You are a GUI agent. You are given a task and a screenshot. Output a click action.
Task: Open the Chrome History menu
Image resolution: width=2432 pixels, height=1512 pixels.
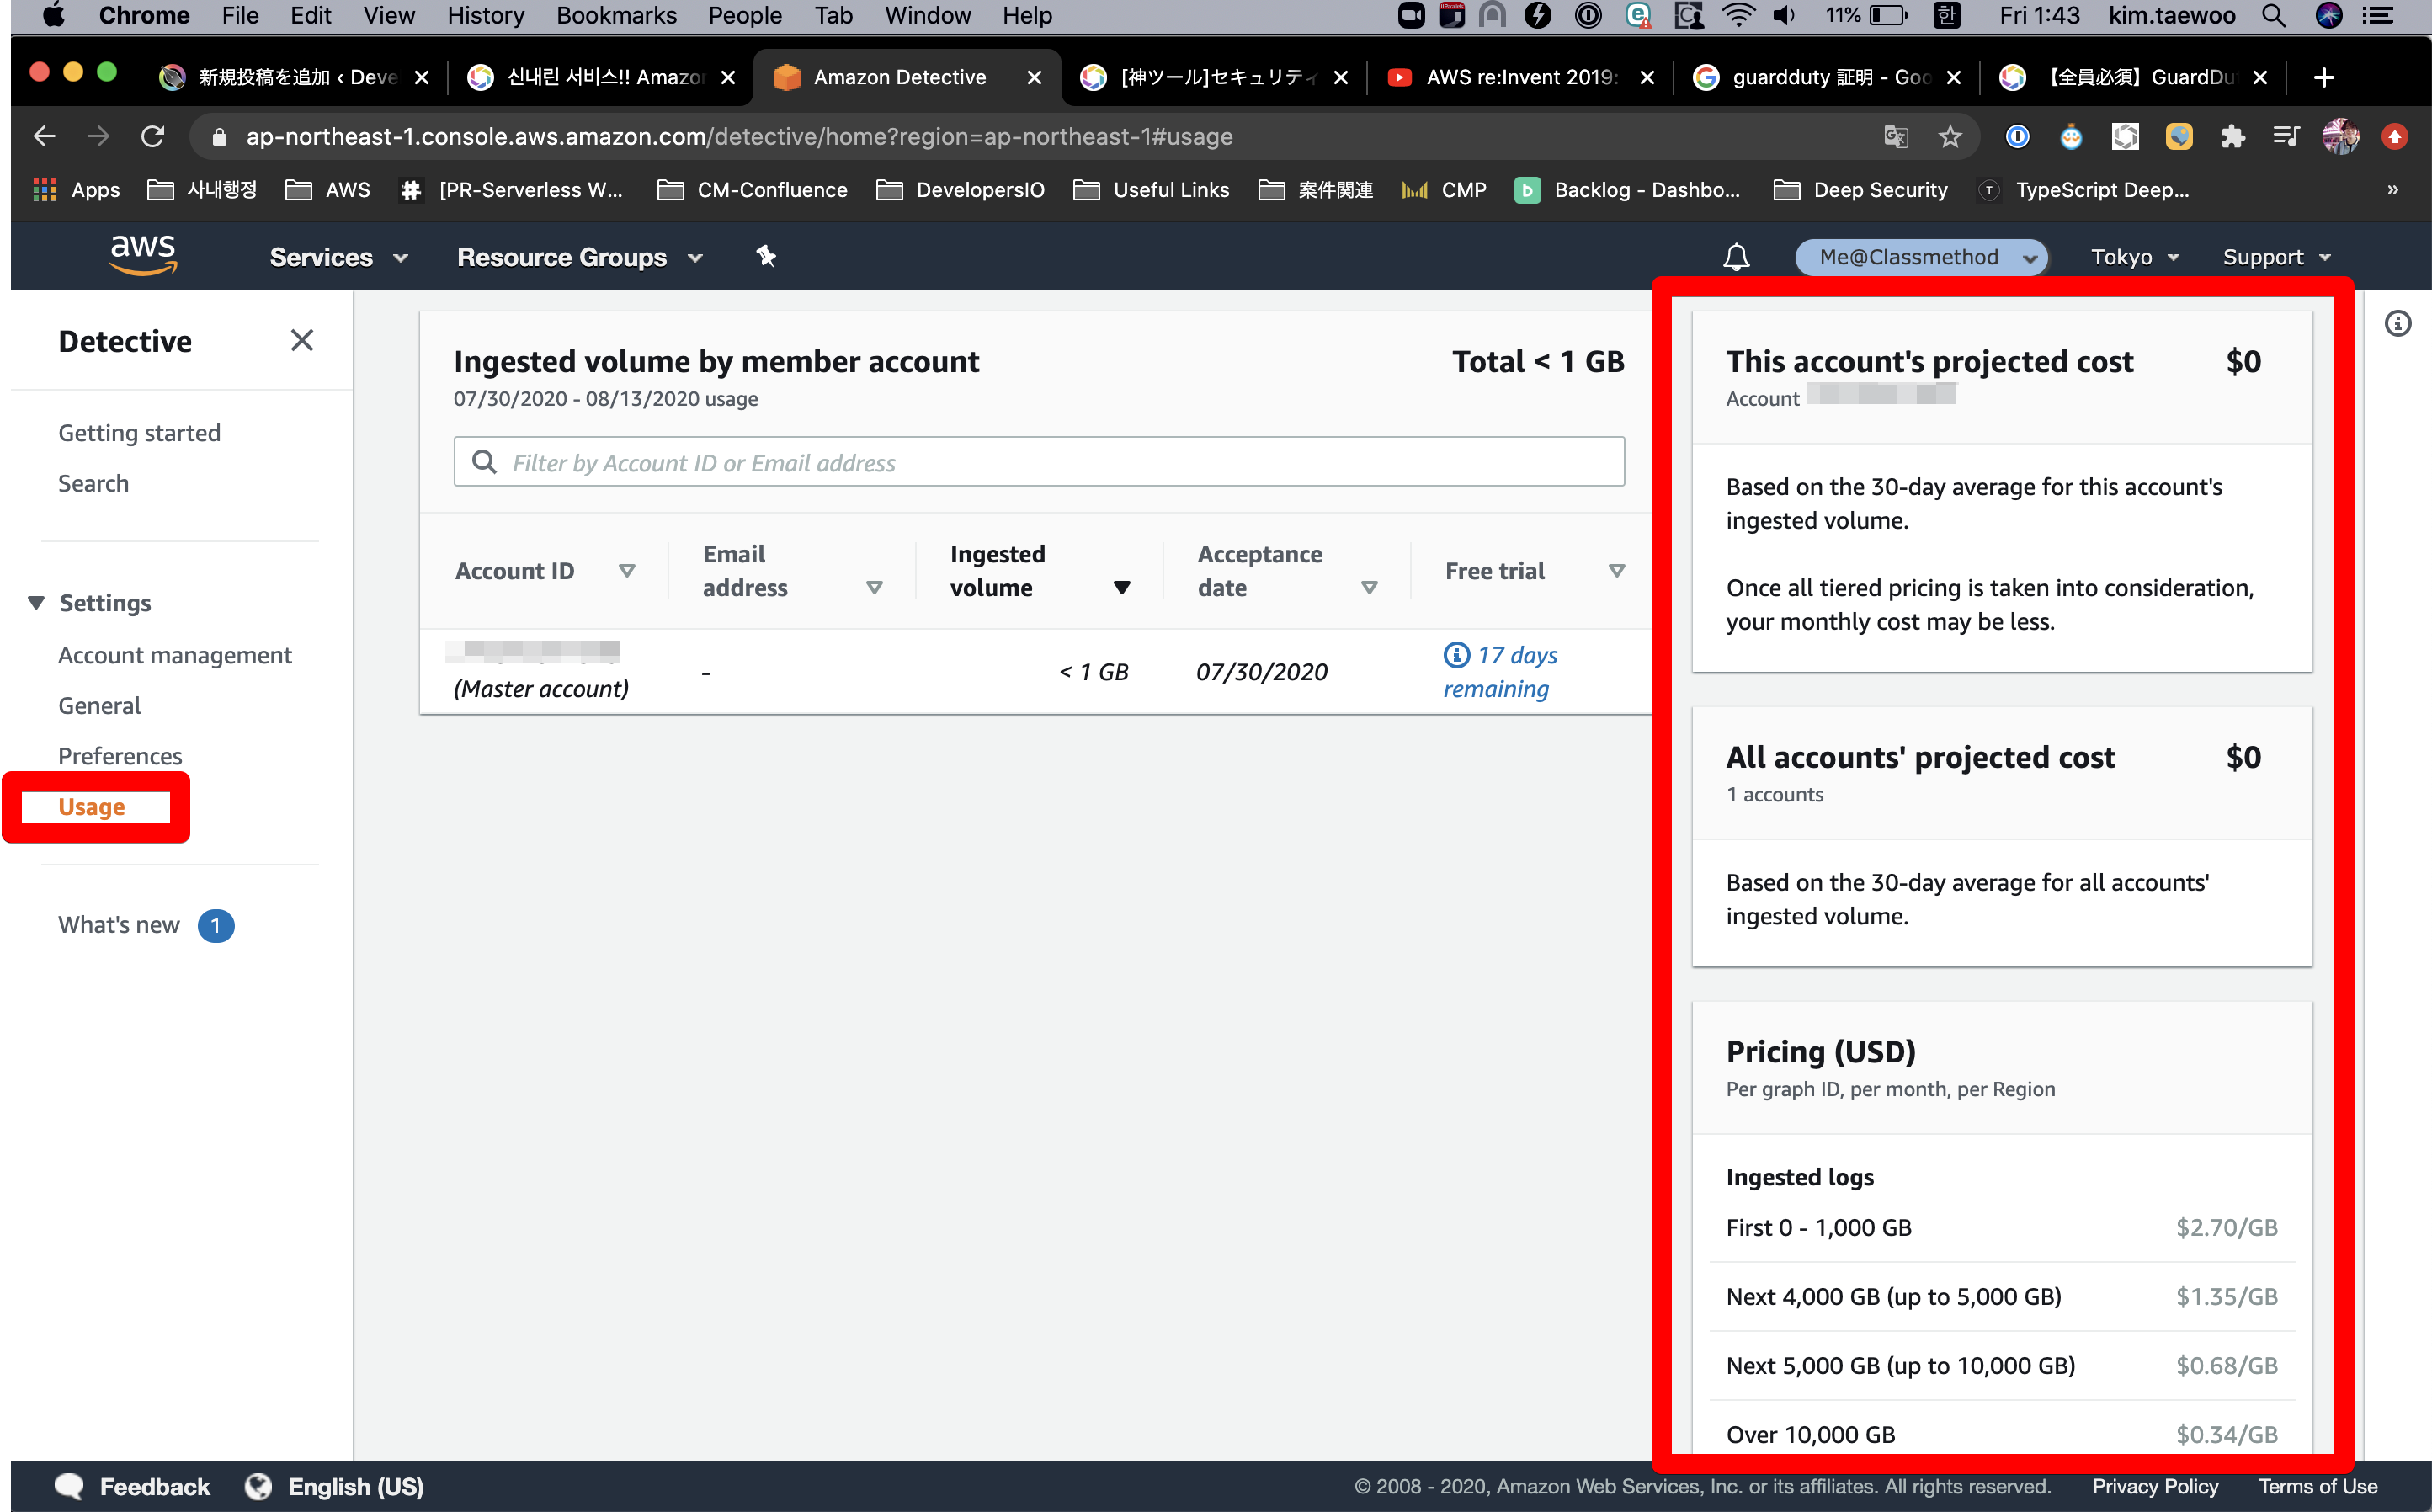(485, 15)
